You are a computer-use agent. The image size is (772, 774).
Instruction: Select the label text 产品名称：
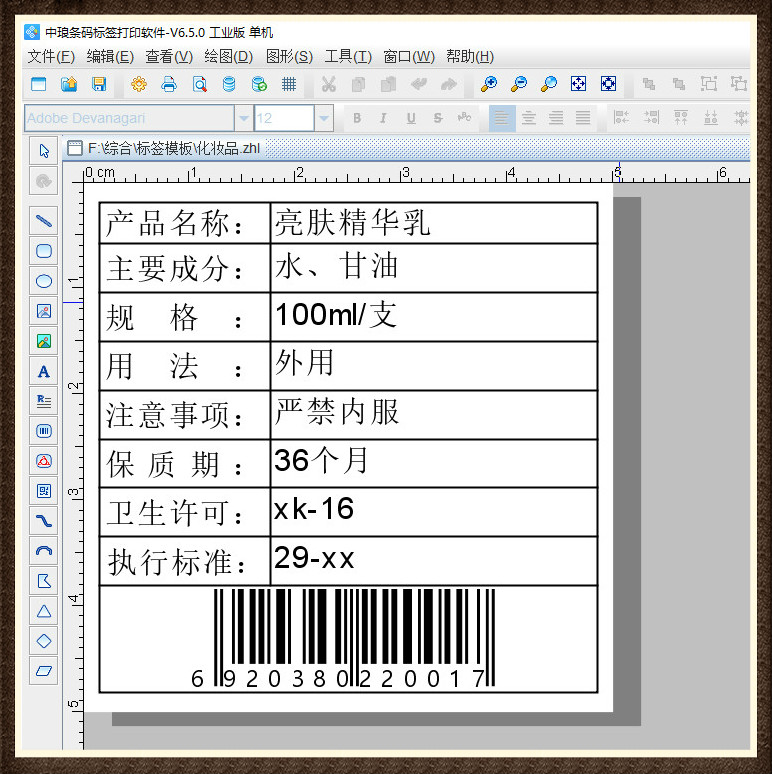175,224
